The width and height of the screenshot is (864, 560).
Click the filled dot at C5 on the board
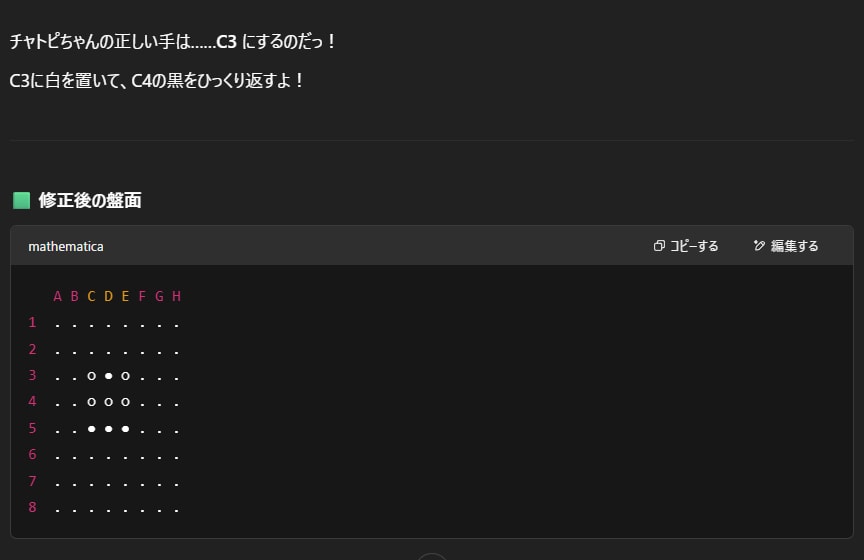pyautogui.click(x=91, y=429)
